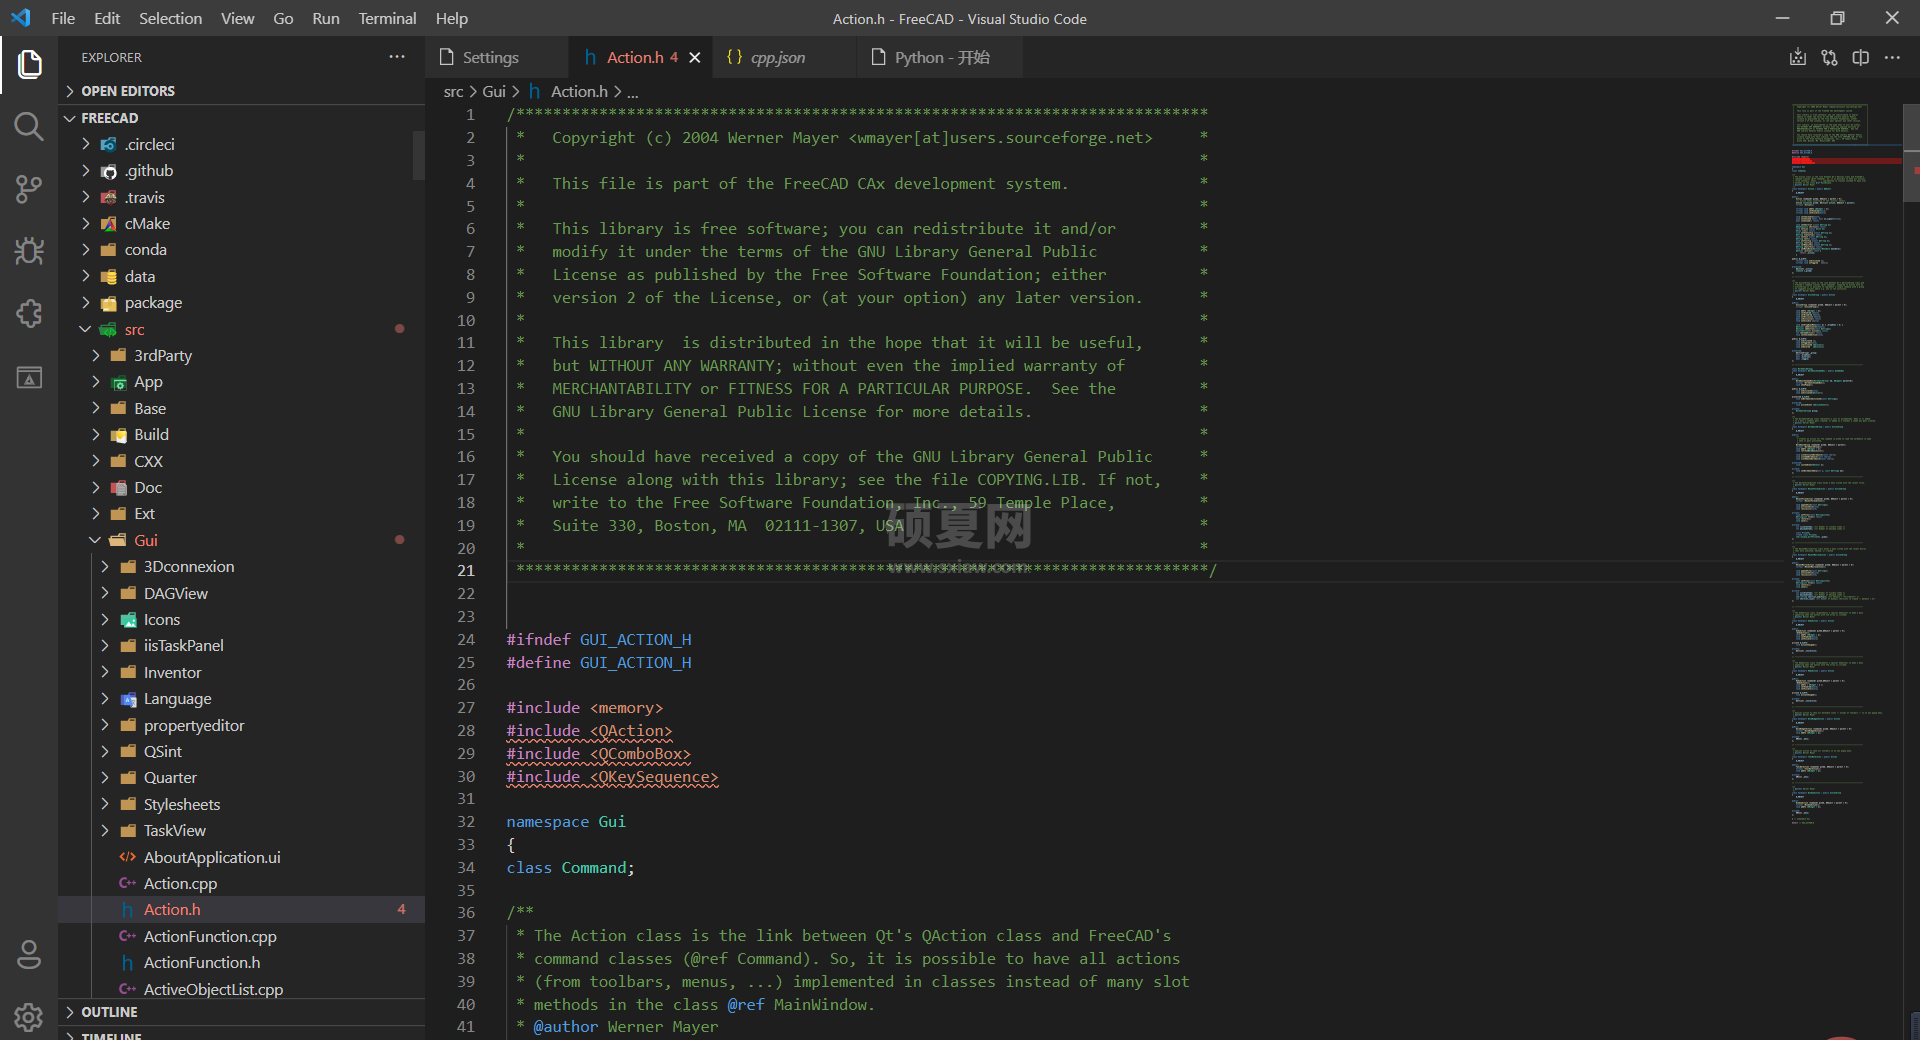Expand the OPEN EDITORS section
Screen dimensions: 1920x1040
[x=242, y=91]
